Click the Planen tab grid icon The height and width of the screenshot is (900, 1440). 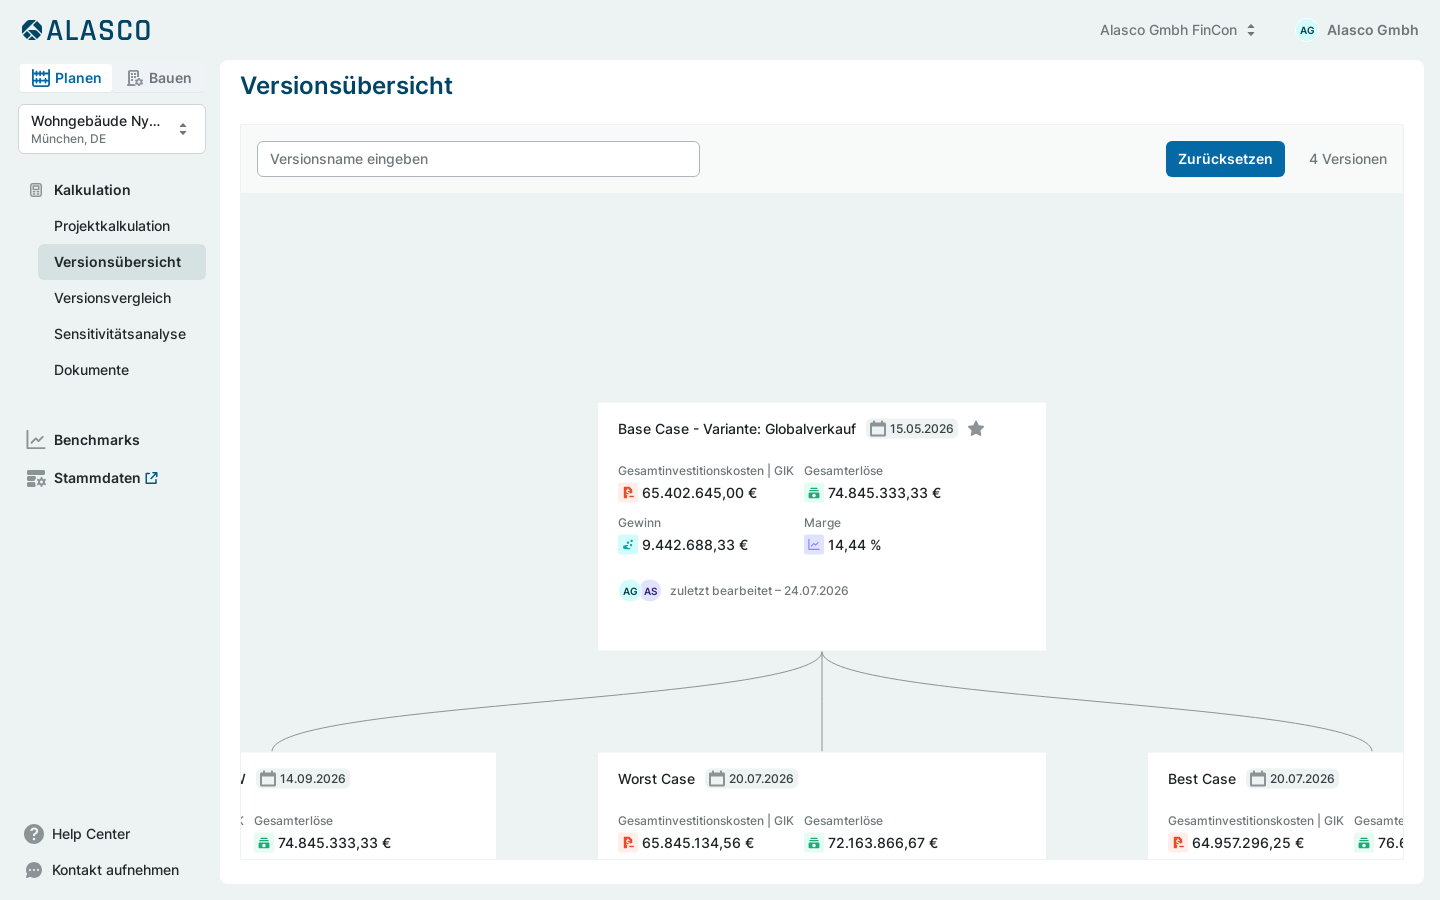(41, 78)
